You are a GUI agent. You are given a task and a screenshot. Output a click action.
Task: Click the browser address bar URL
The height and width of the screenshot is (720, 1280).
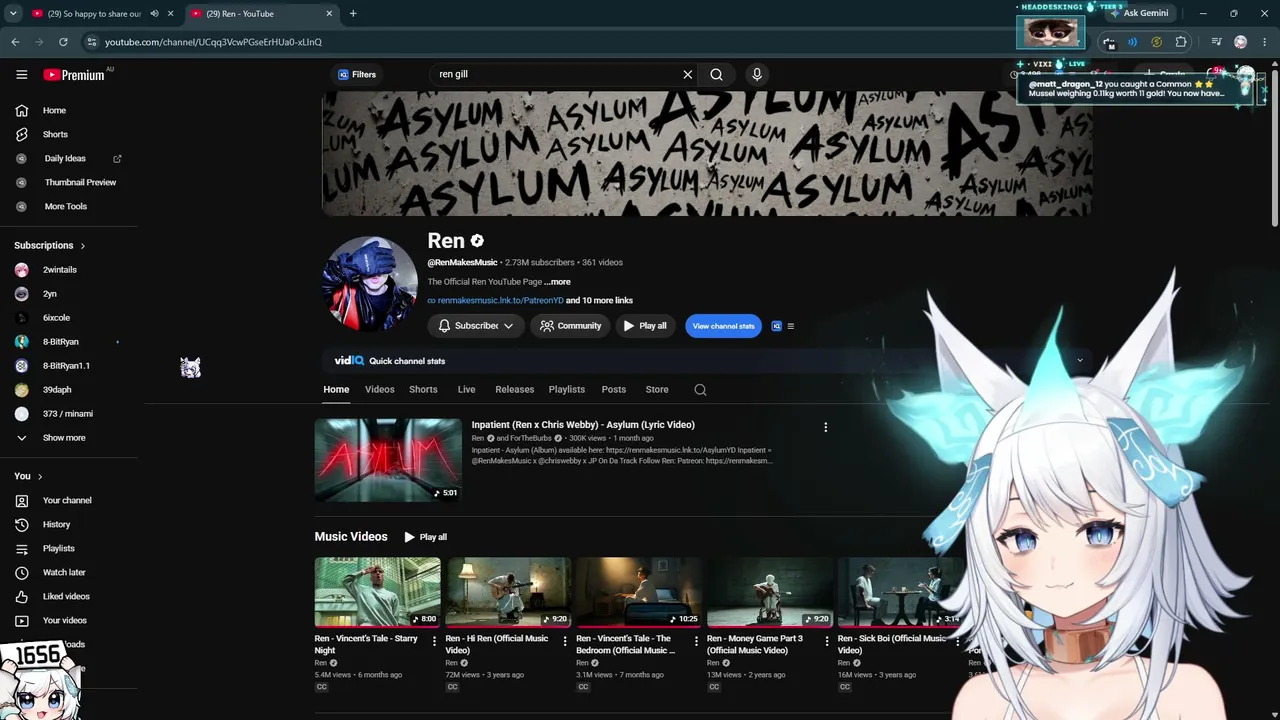pos(214,42)
